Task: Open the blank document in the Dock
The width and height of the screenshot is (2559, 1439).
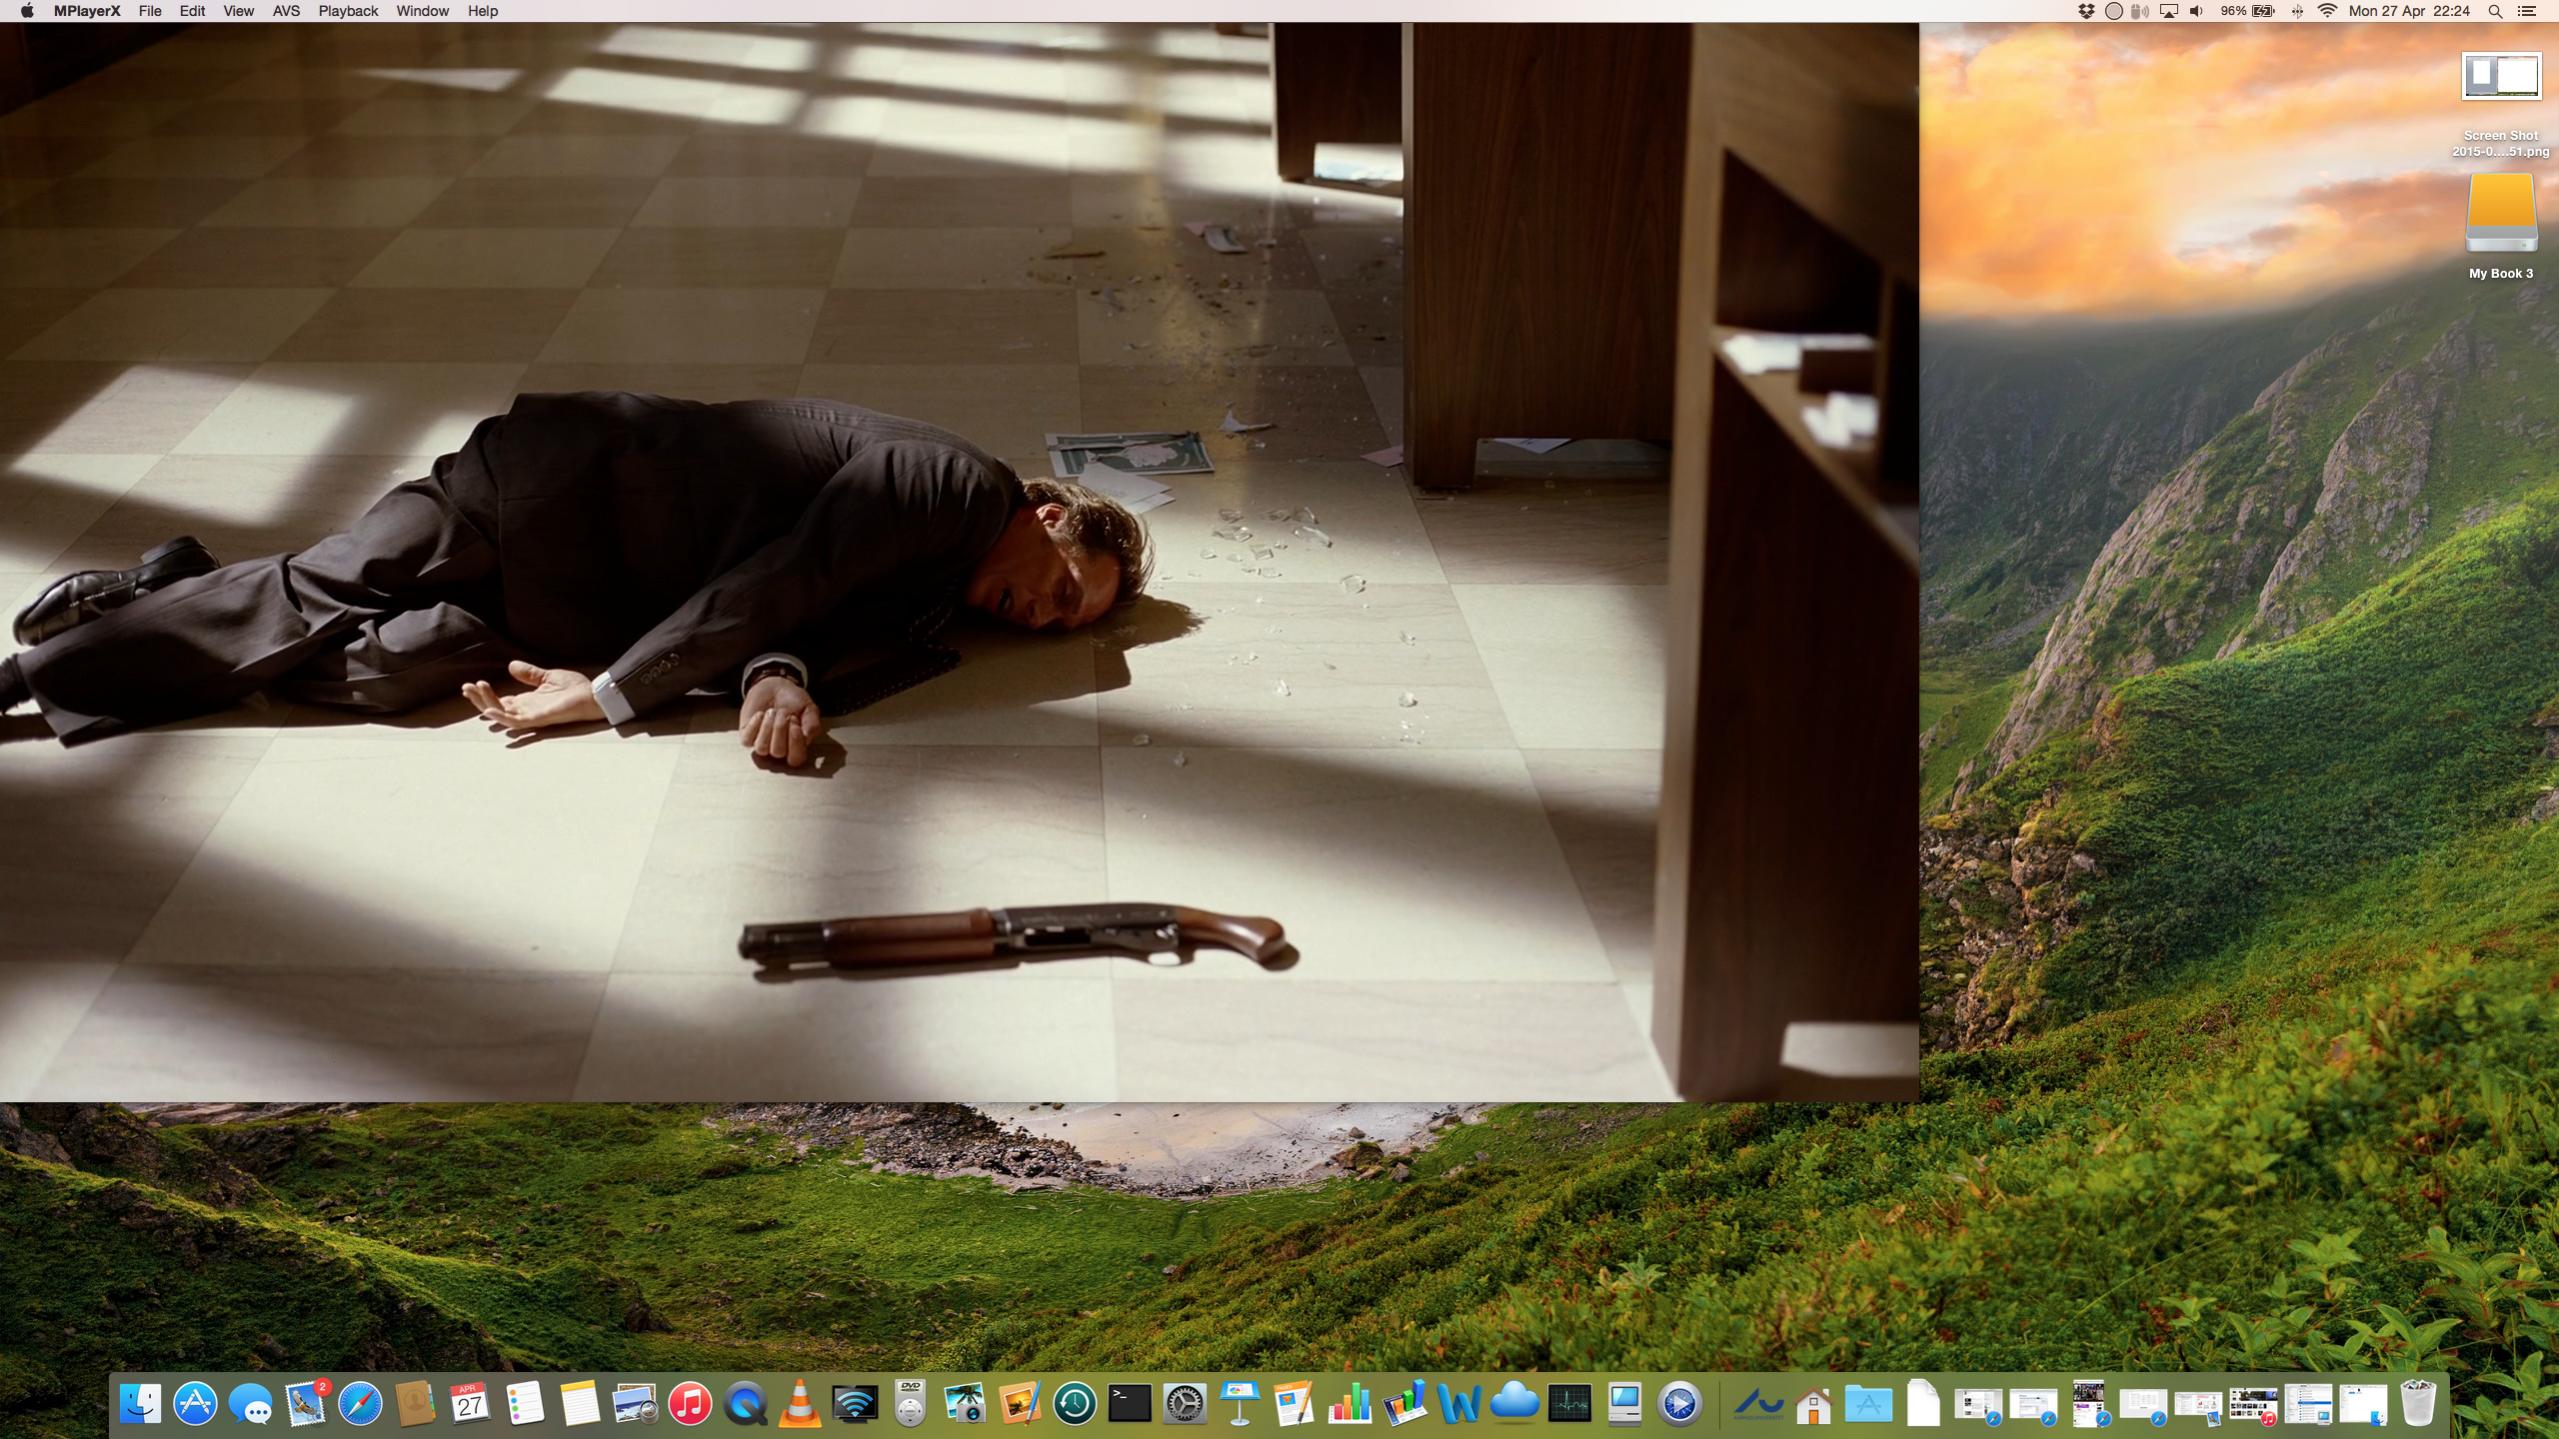Action: pos(1923,1404)
